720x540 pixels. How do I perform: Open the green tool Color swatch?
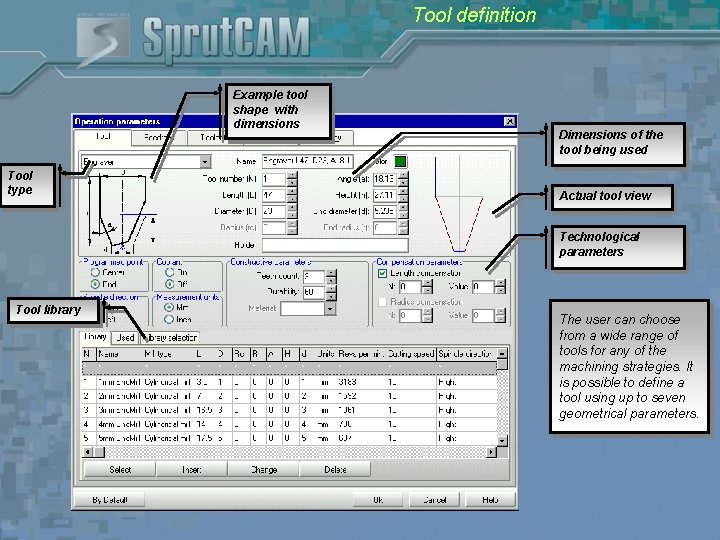click(x=400, y=161)
